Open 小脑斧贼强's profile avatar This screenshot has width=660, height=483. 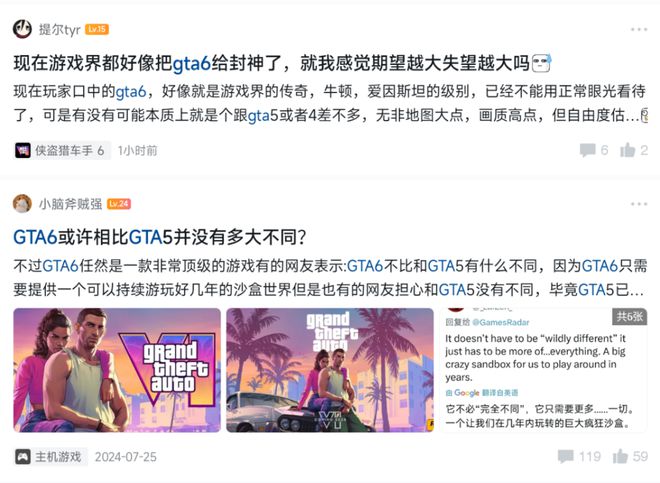tap(22, 204)
